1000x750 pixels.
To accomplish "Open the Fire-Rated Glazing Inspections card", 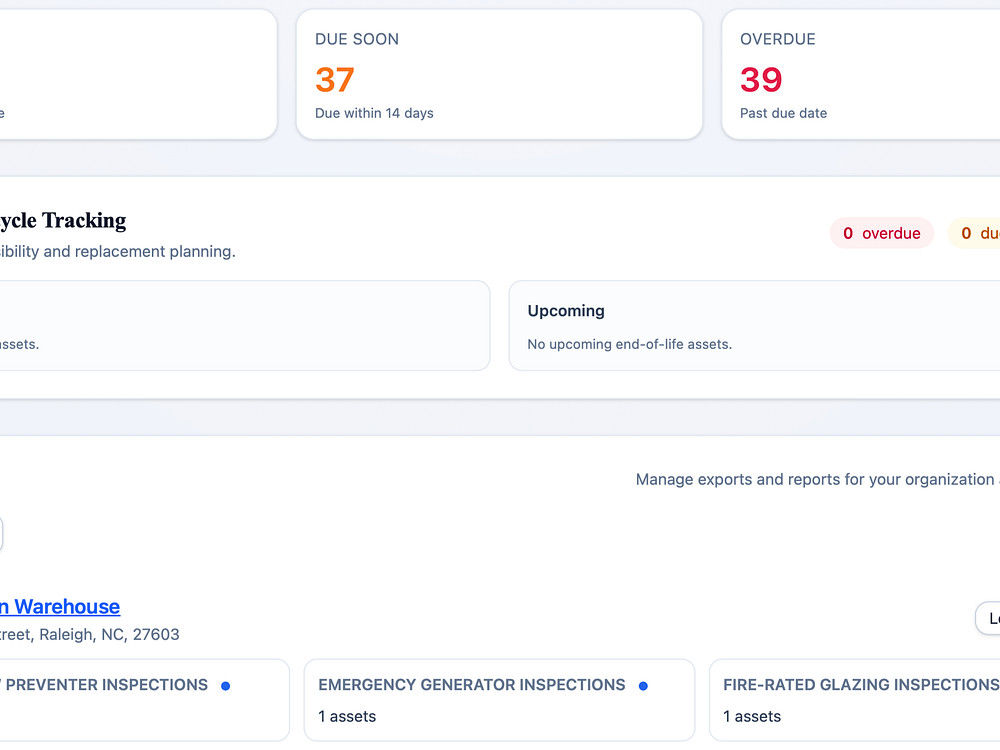I will 855,700.
